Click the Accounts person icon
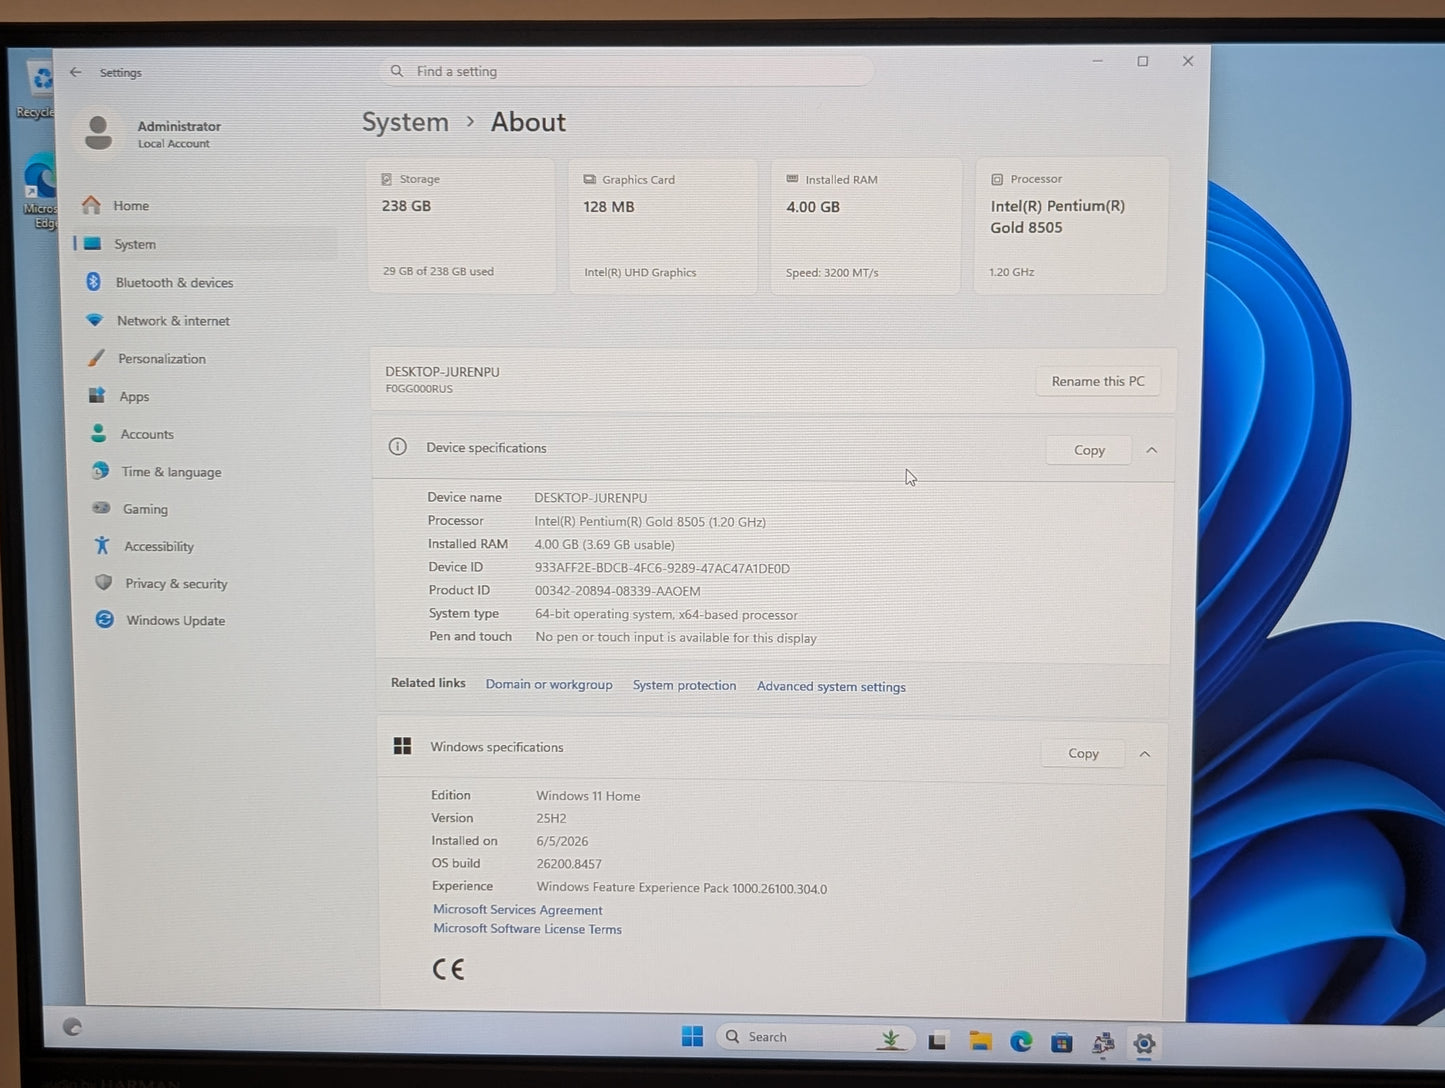Viewport: 1445px width, 1088px height. click(98, 433)
